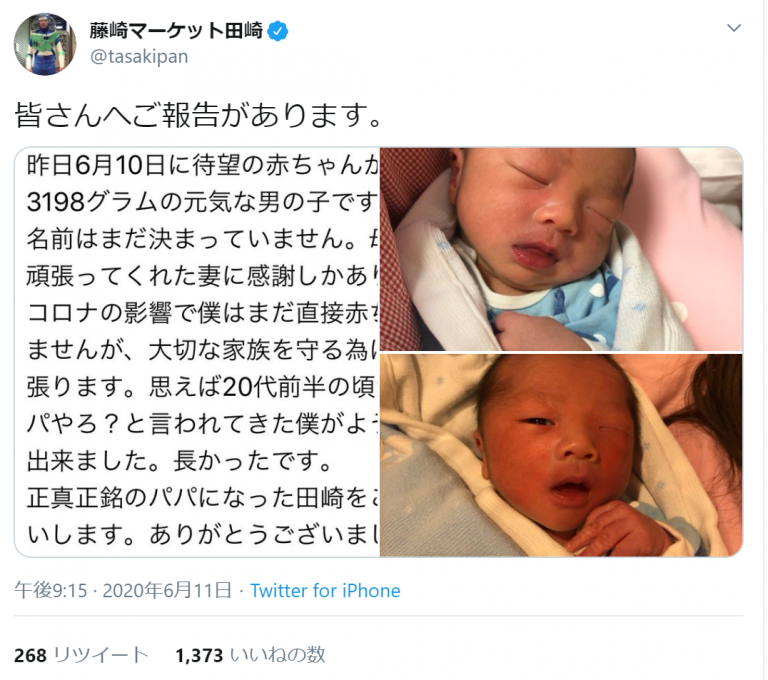Open the @tasakipan handle link
The height and width of the screenshot is (680, 768).
point(139,57)
